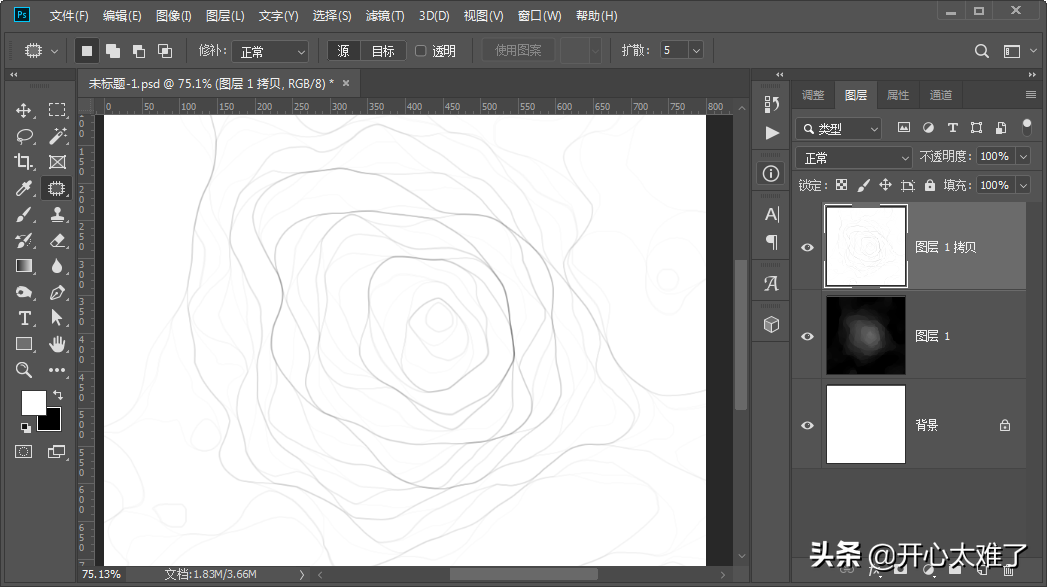Select the Move tool
This screenshot has width=1047, height=587.
click(24, 110)
